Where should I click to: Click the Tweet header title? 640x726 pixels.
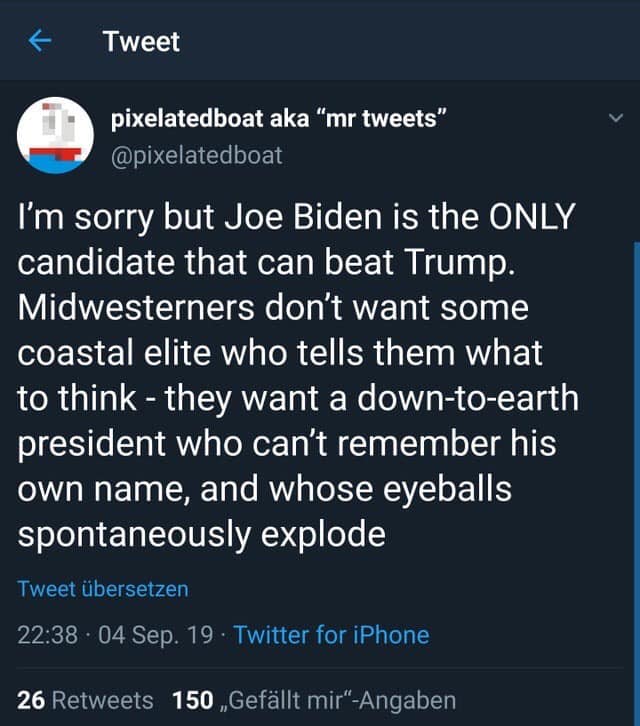[141, 42]
